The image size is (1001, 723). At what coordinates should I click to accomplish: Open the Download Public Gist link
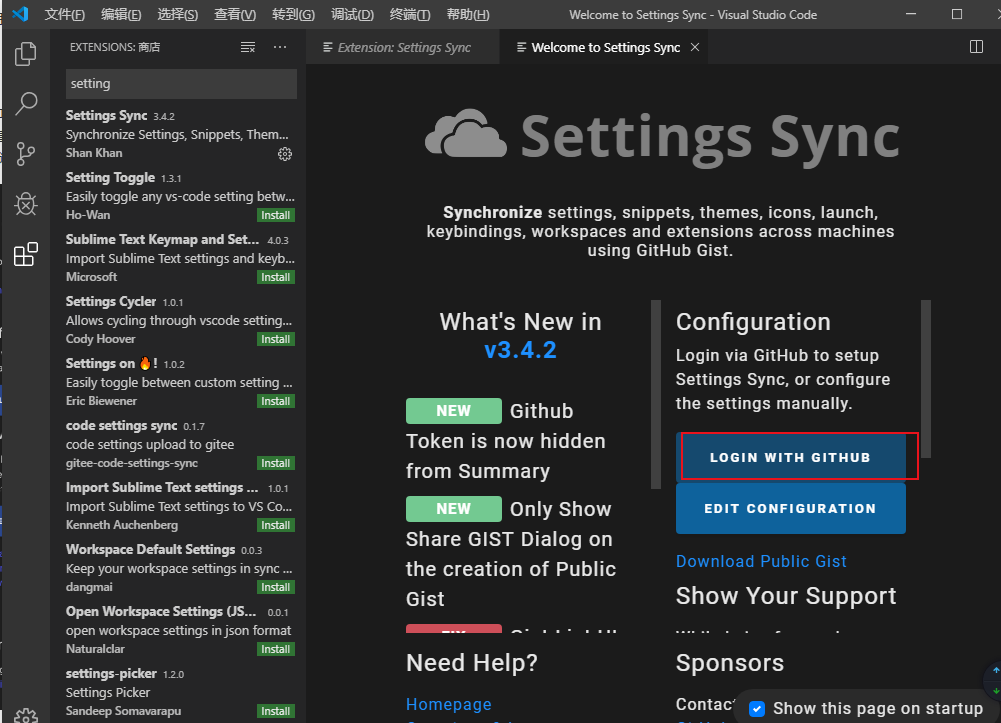tap(761, 561)
